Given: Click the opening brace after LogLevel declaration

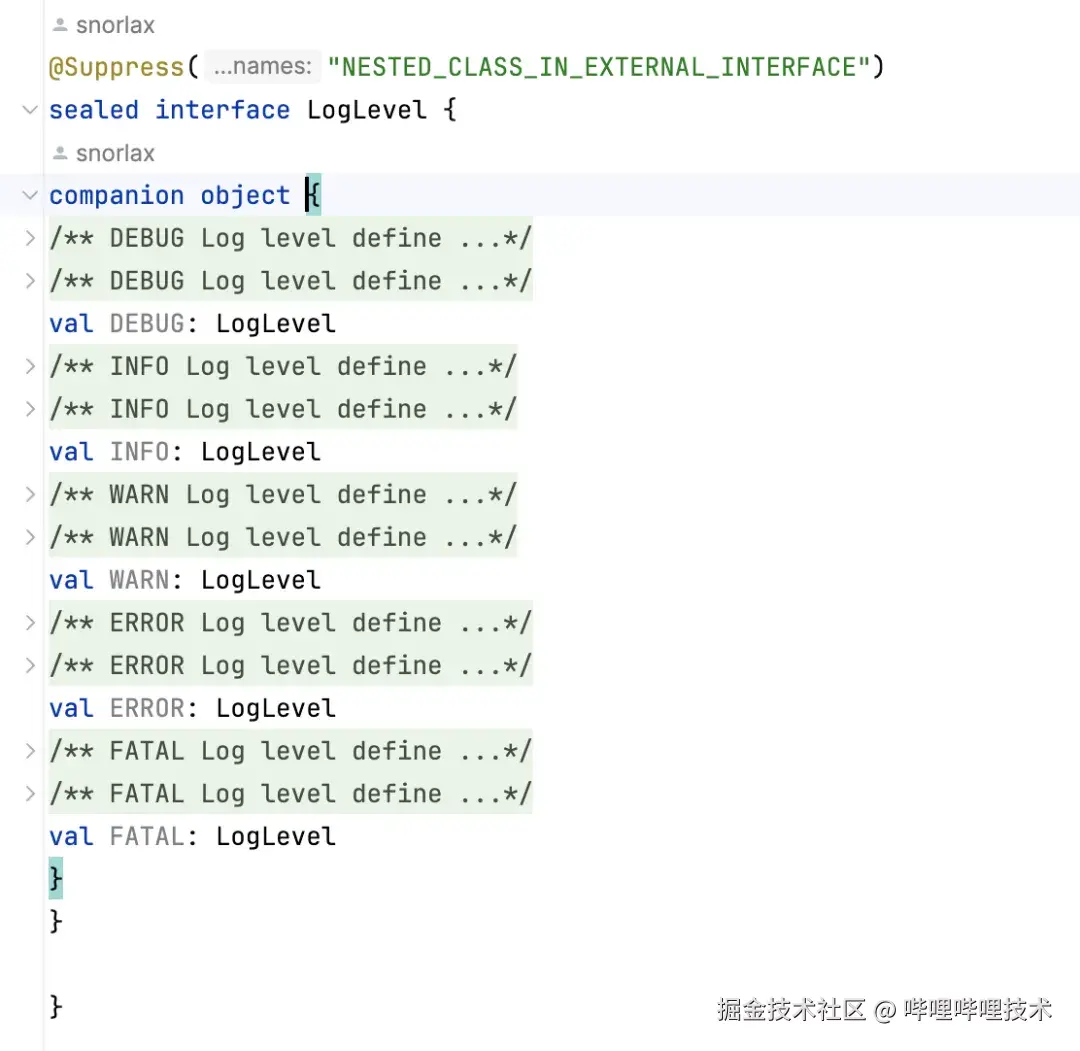Looking at the screenshot, I should pos(450,110).
